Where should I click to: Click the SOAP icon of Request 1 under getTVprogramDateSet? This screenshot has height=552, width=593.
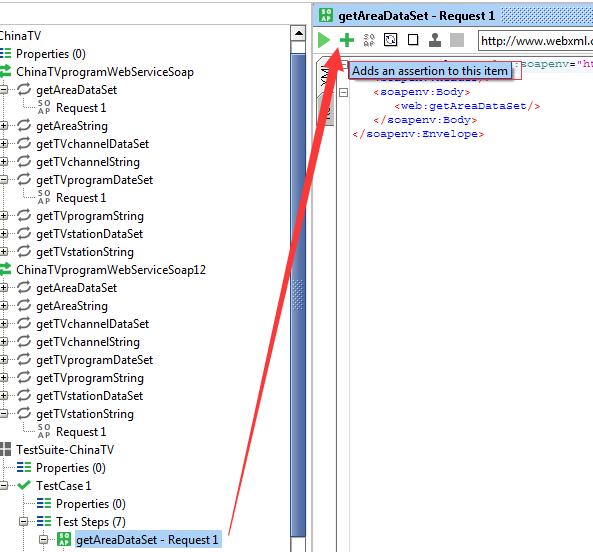click(x=44, y=197)
